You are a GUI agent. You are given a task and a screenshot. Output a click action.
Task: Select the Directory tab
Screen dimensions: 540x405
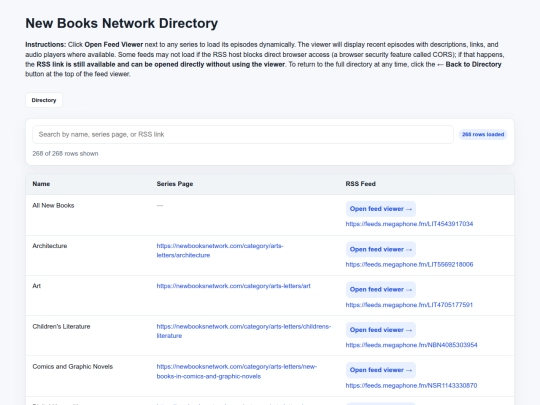pos(44,100)
